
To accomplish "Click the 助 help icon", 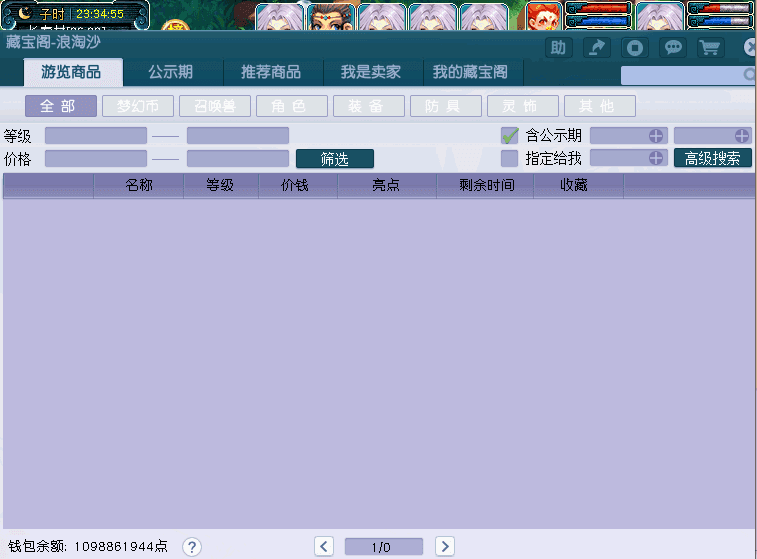I will pyautogui.click(x=558, y=48).
